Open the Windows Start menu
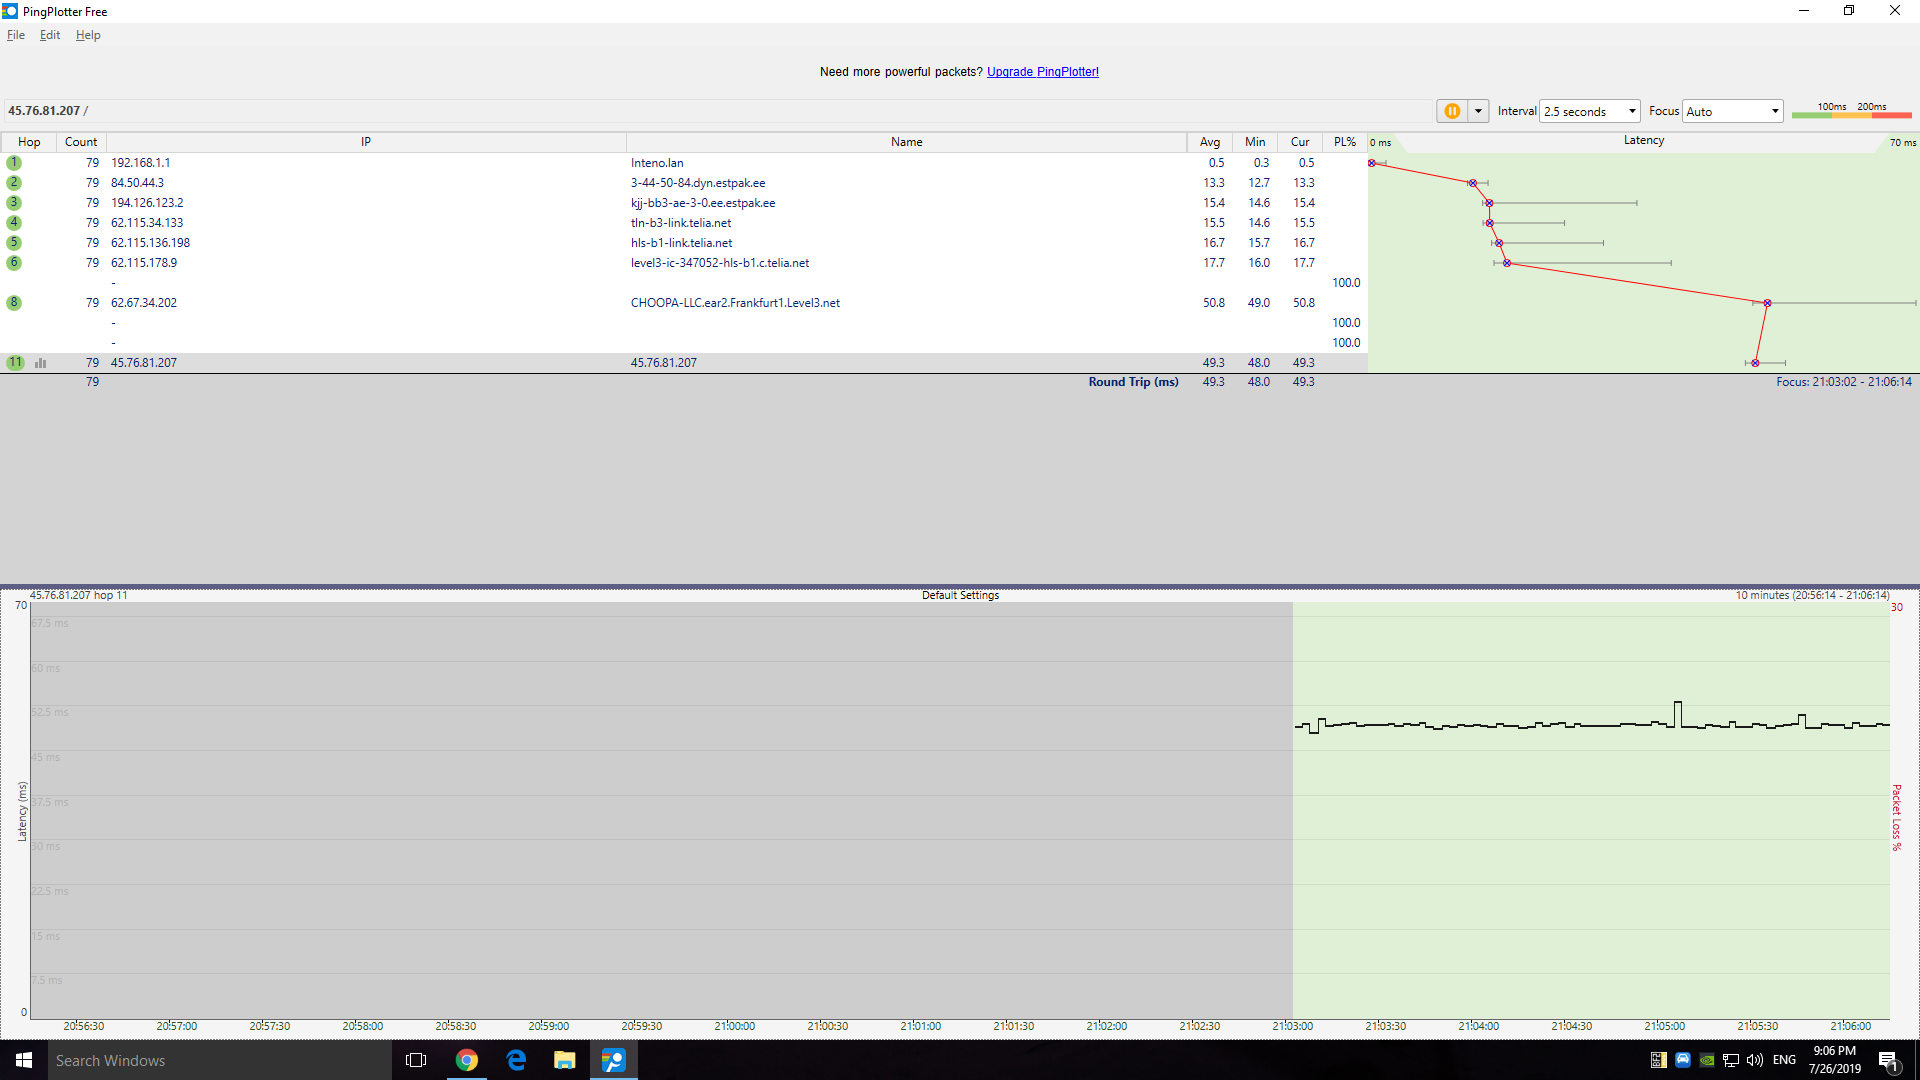Image resolution: width=1920 pixels, height=1080 pixels. point(24,1060)
